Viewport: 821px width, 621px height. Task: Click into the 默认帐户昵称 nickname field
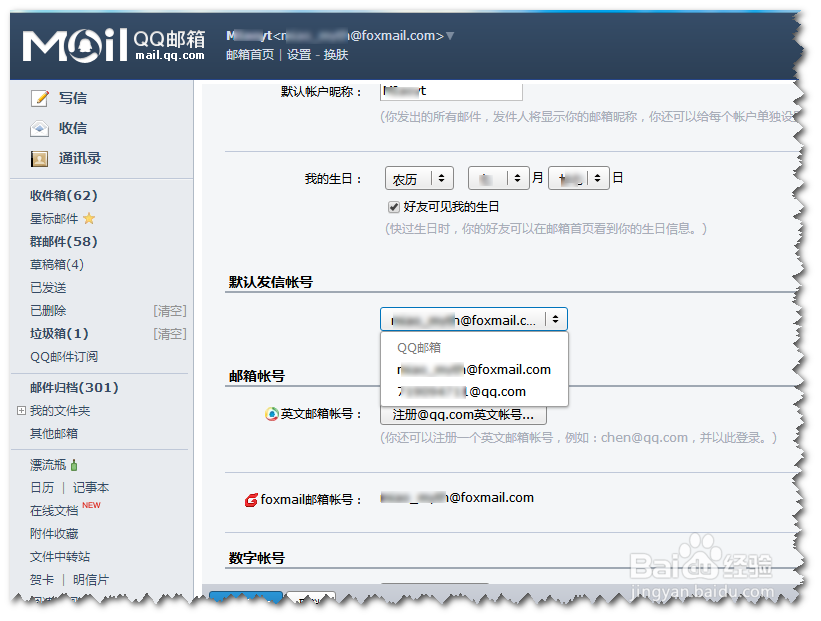[x=451, y=91]
